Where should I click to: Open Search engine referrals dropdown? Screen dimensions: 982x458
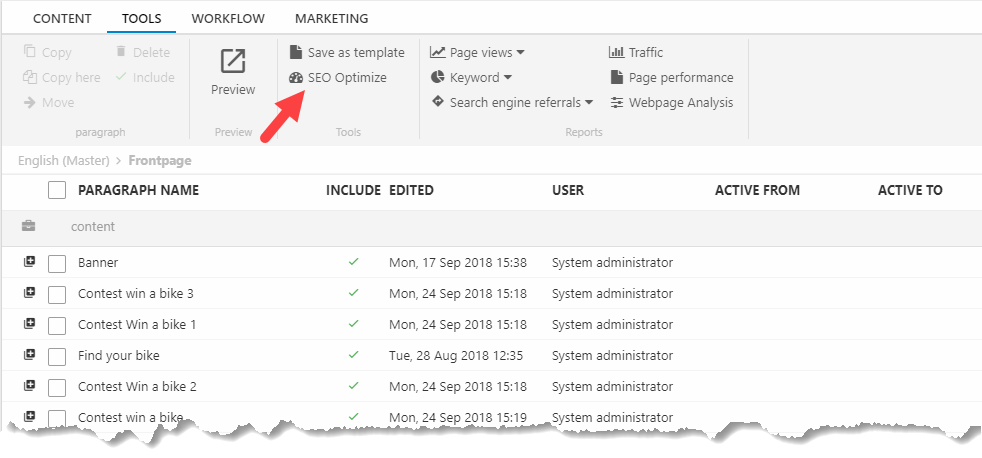[512, 103]
